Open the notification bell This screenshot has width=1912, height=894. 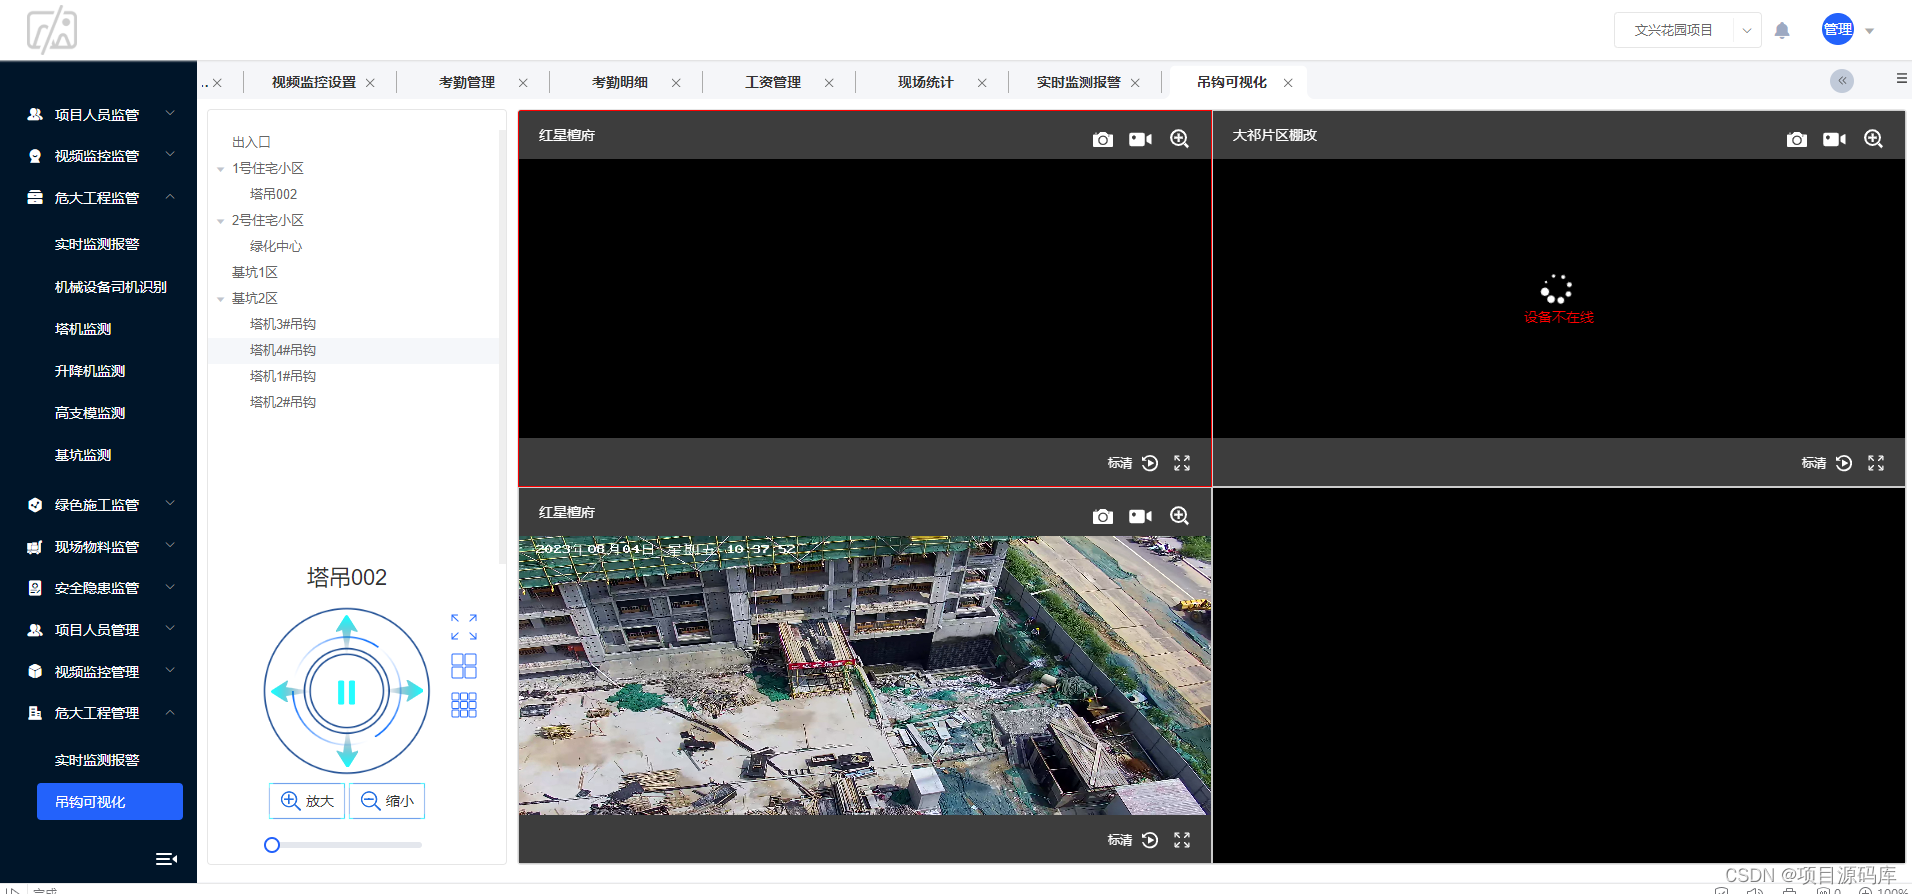point(1782,31)
